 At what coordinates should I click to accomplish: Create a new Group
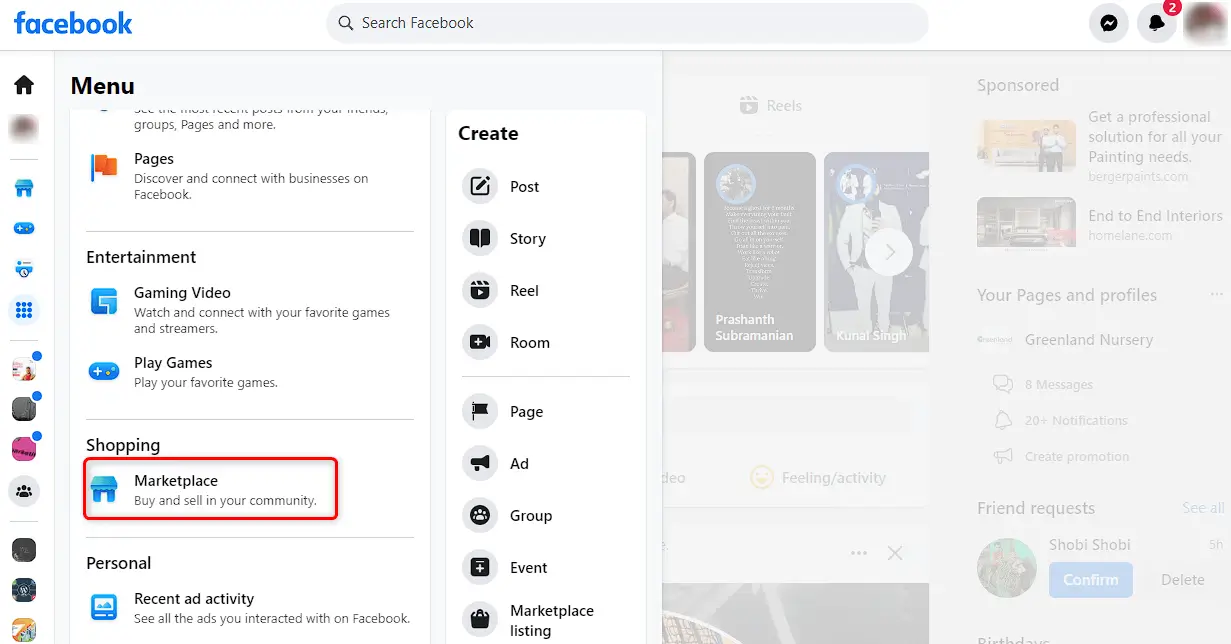click(546, 515)
